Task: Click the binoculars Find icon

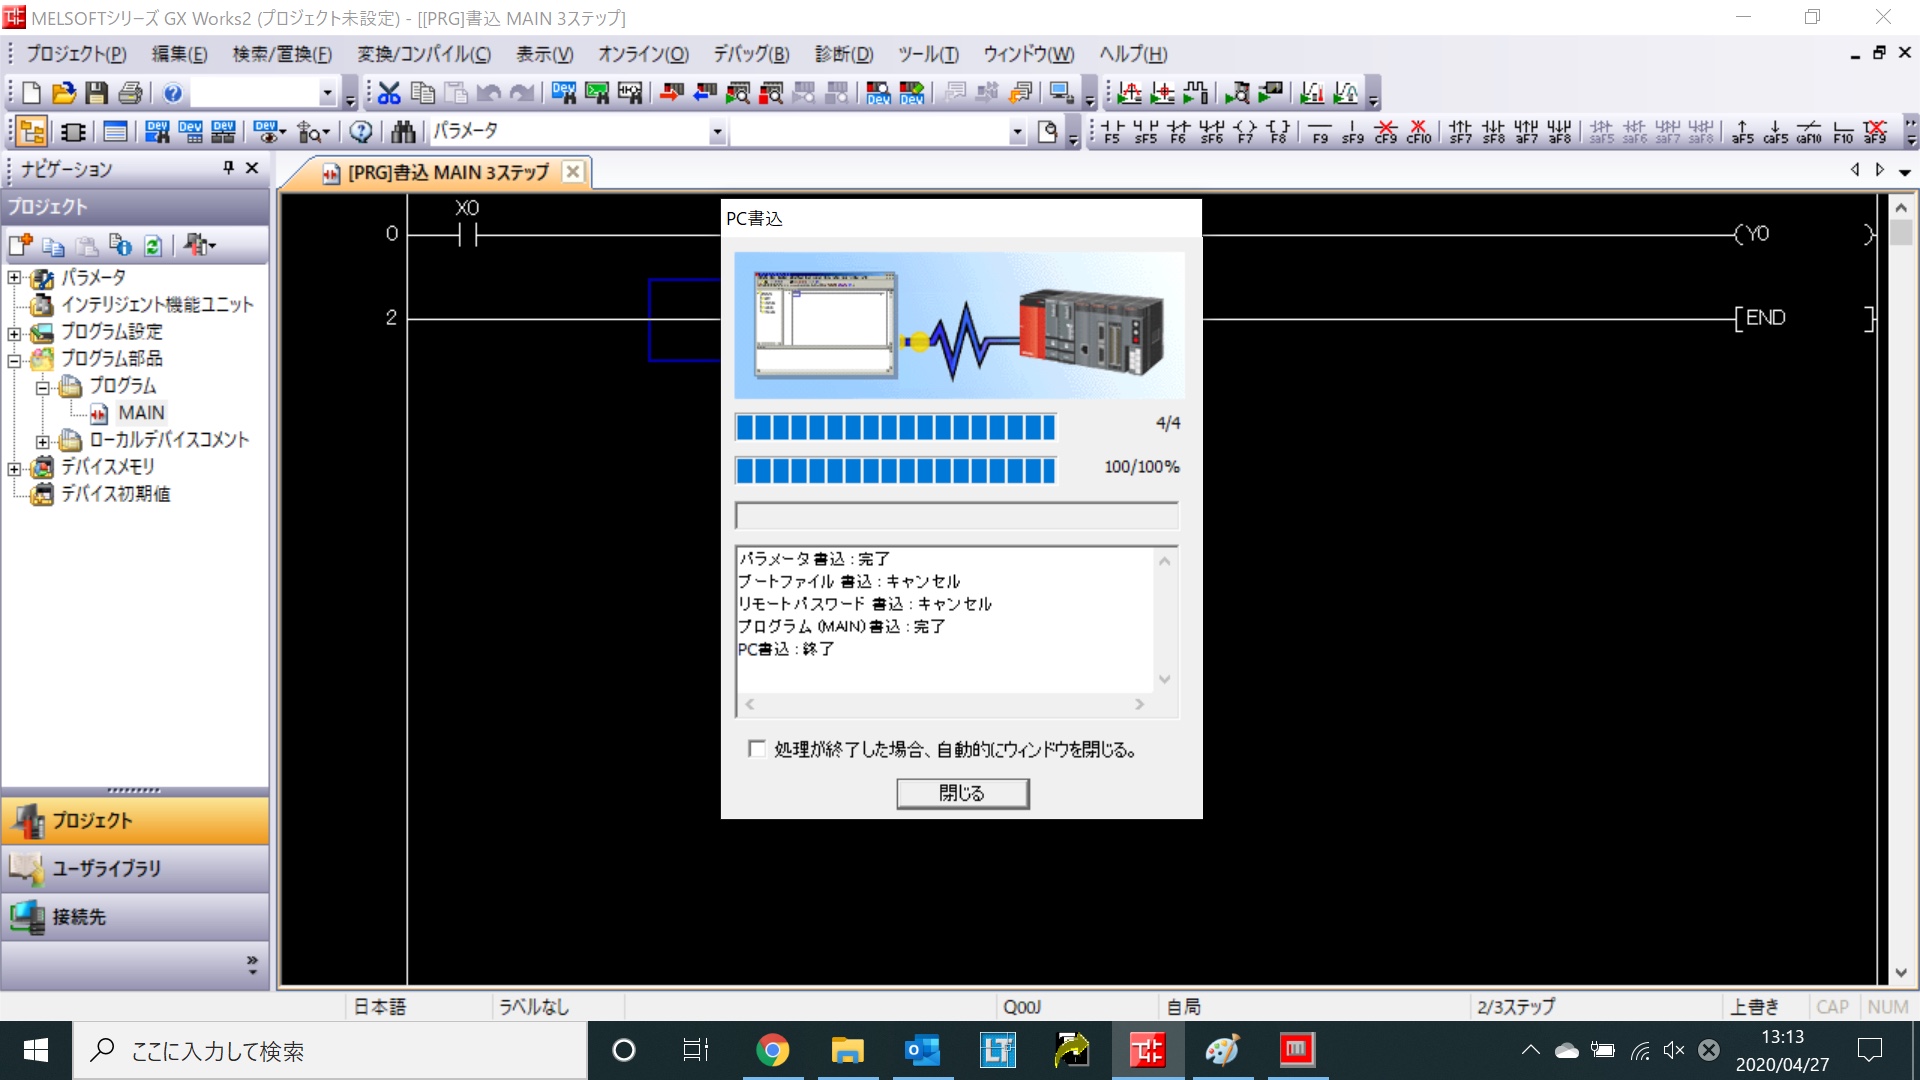Action: (403, 131)
